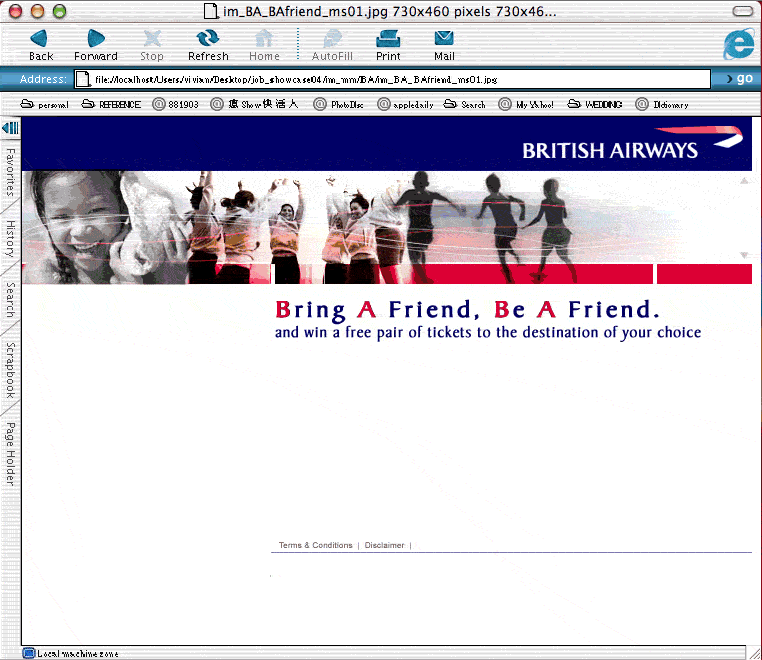The width and height of the screenshot is (762, 660).
Task: Open the Dictionary bookmark
Action: click(662, 104)
